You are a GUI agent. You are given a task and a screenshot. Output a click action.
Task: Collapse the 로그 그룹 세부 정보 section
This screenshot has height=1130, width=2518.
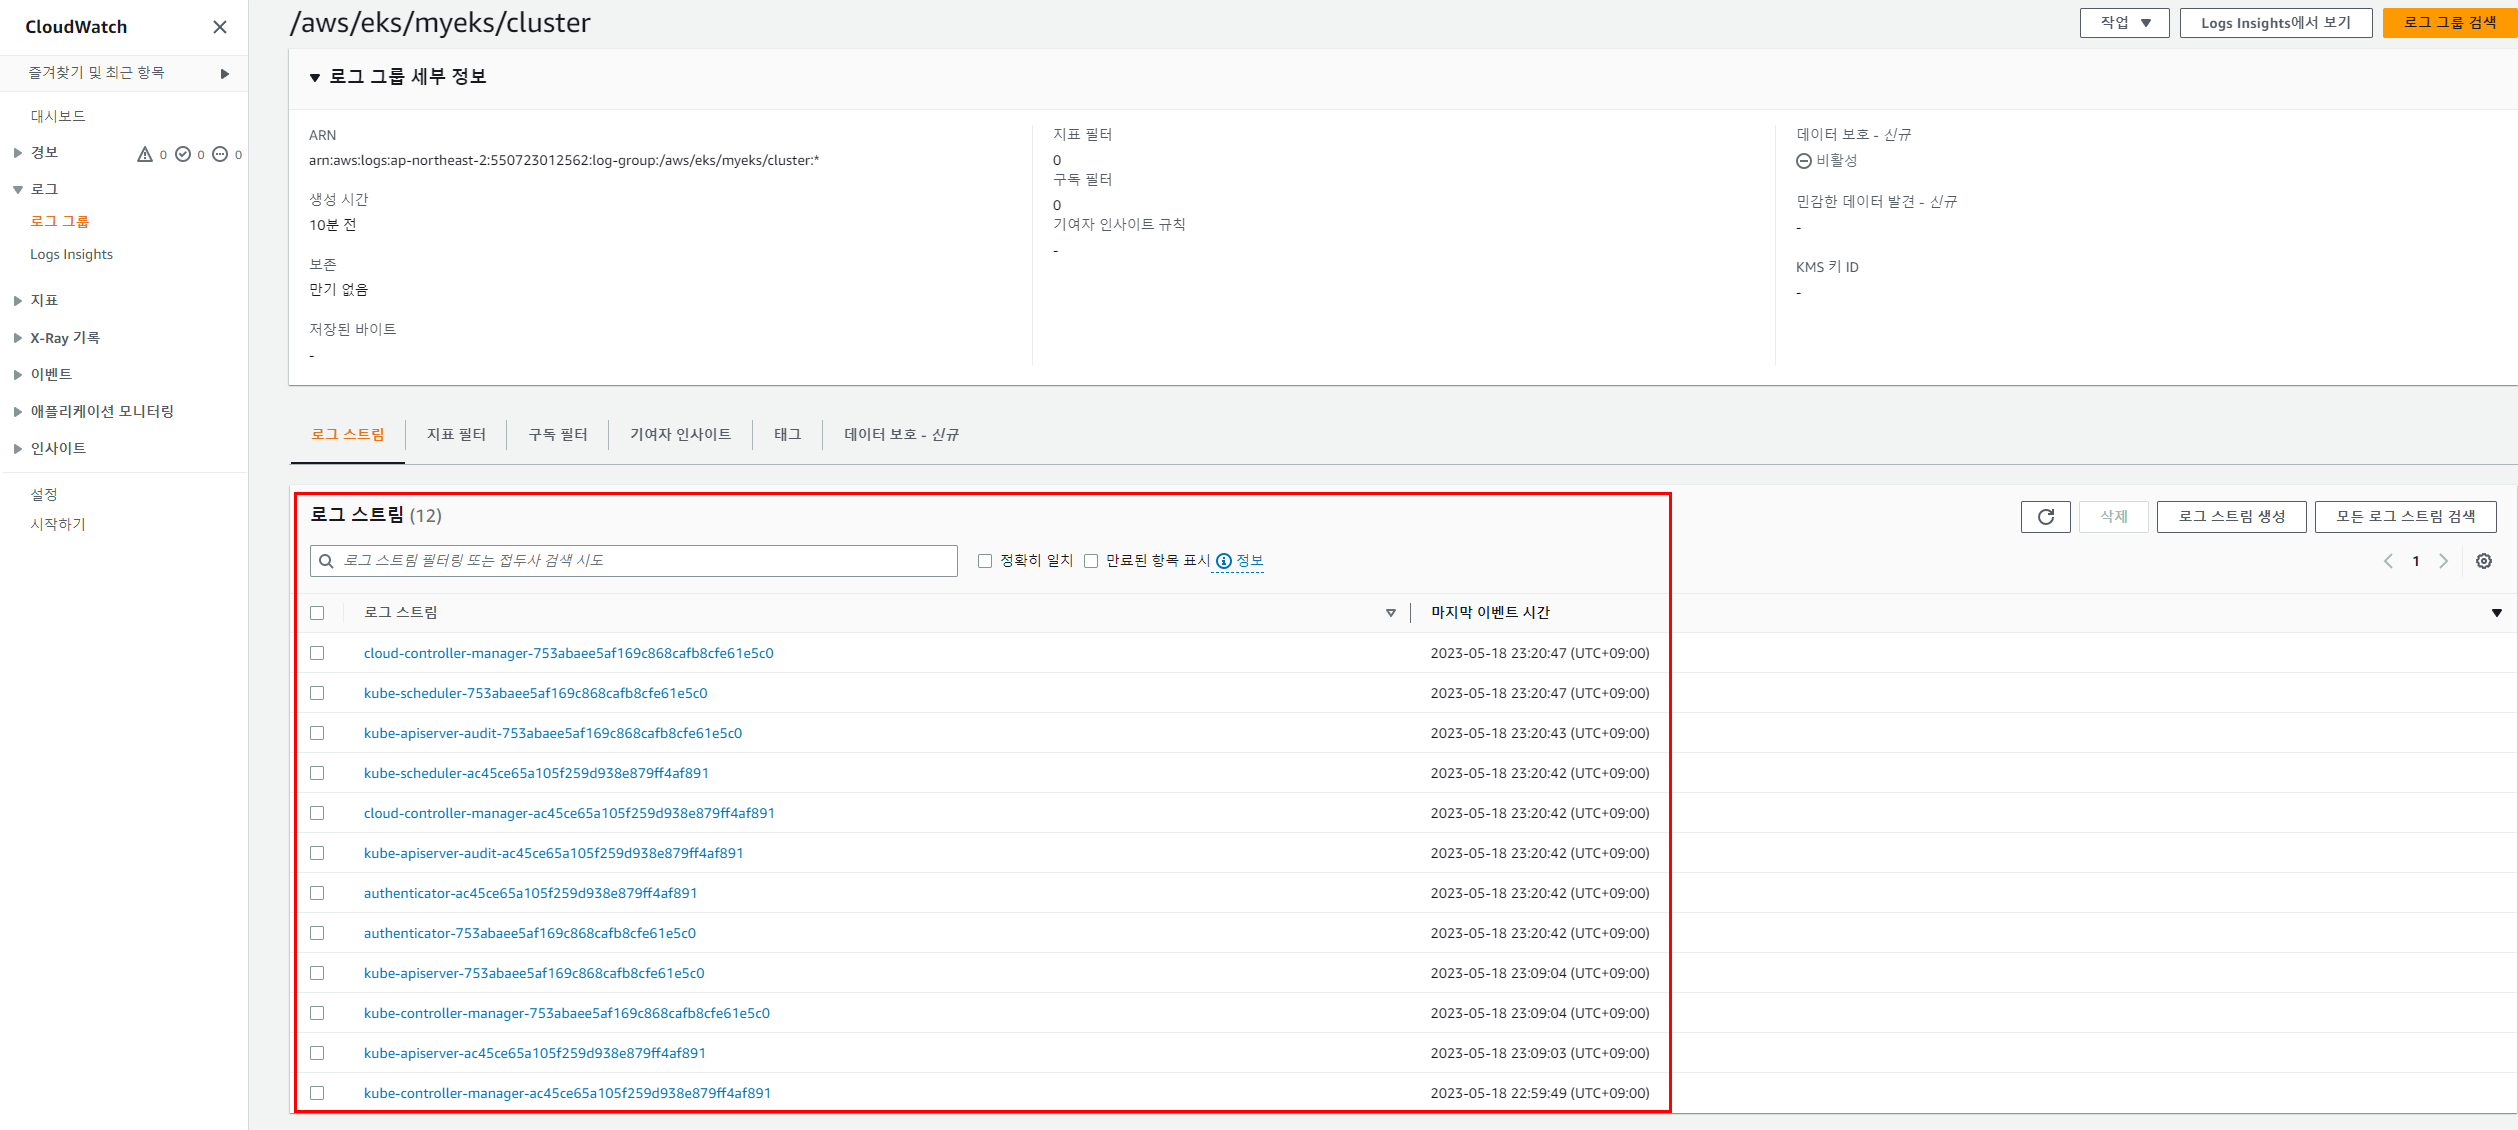click(315, 77)
